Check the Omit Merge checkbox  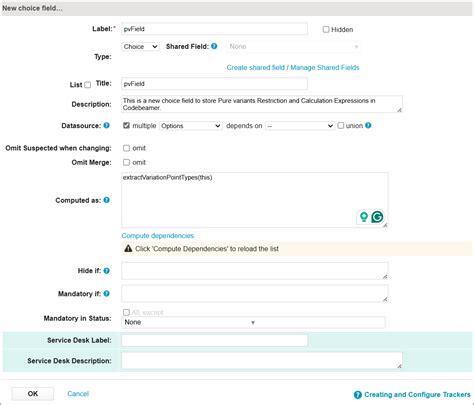pyautogui.click(x=126, y=162)
